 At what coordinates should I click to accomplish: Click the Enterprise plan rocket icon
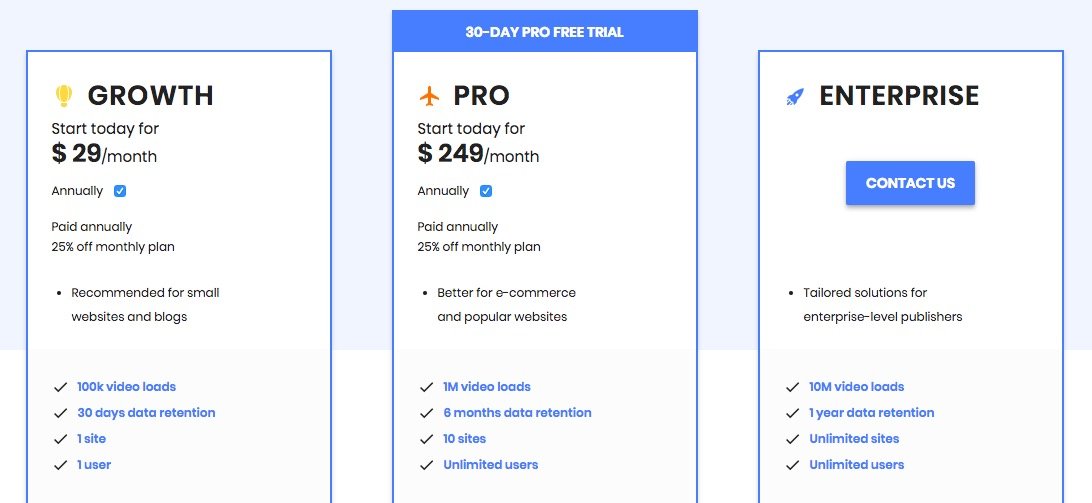tap(795, 97)
